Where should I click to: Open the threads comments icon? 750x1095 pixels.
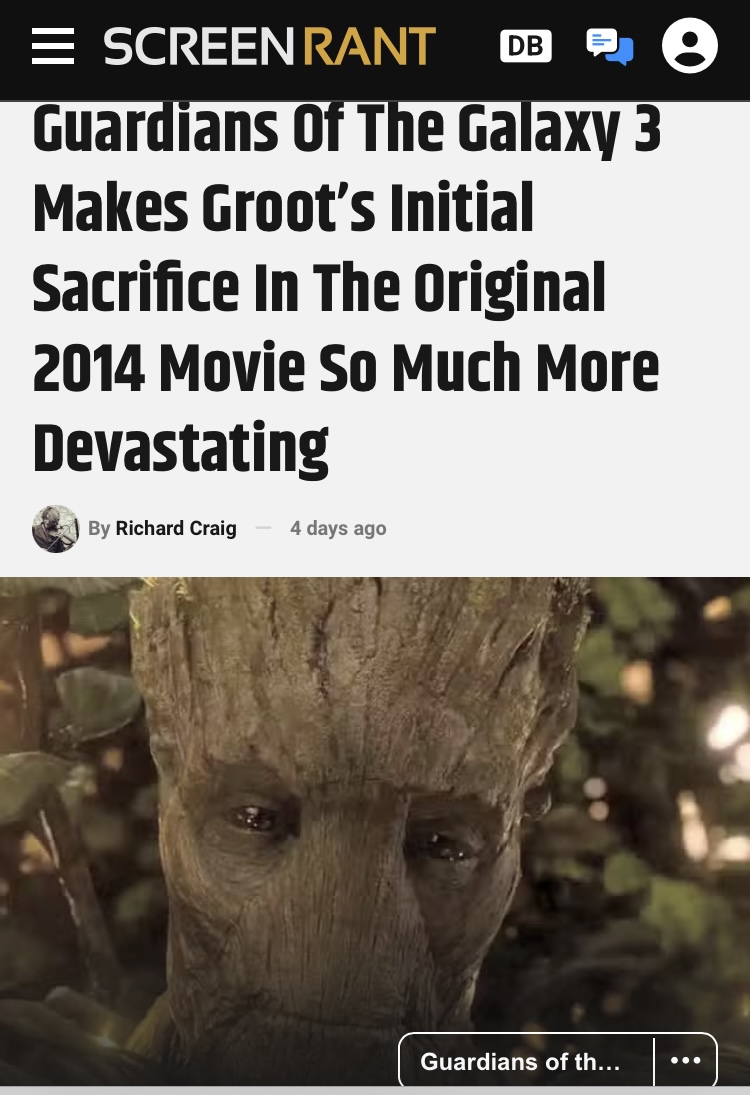tap(610, 47)
